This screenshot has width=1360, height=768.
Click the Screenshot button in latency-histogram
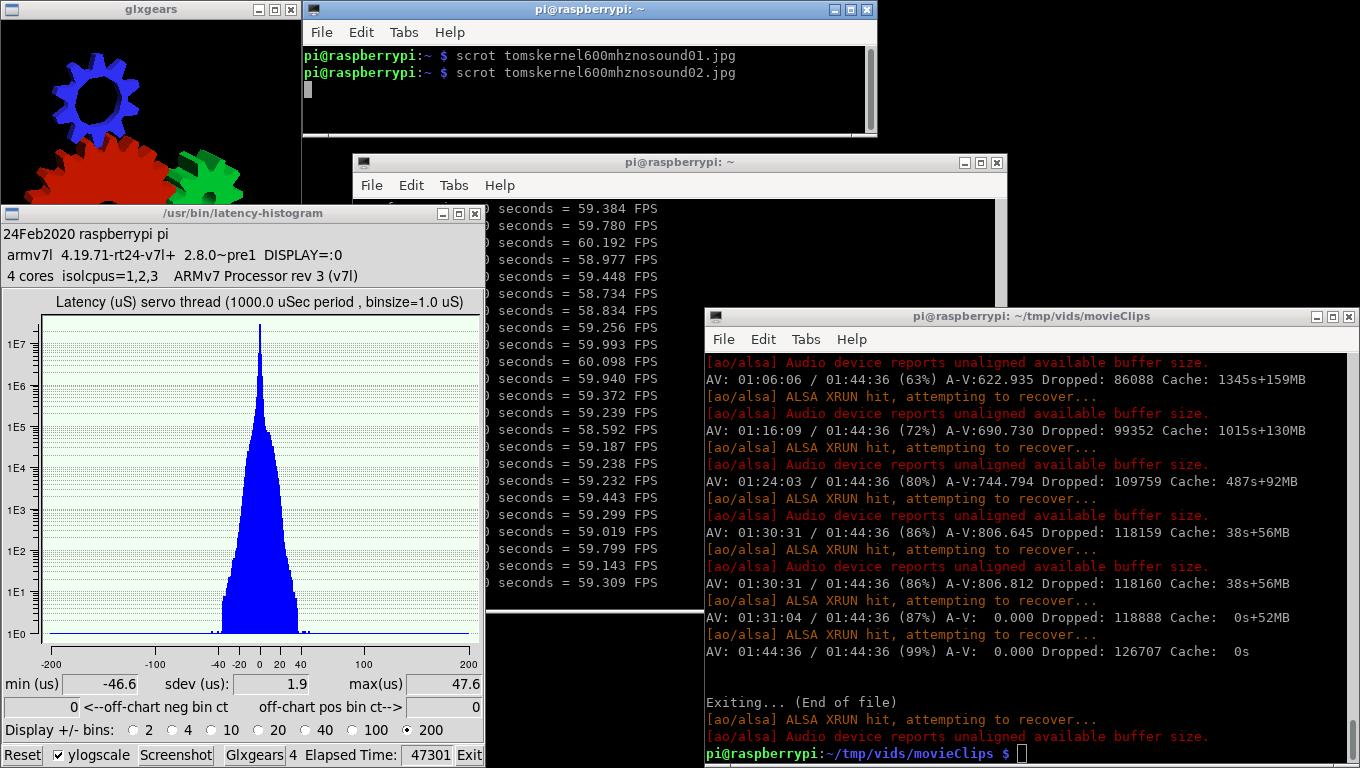click(x=176, y=755)
